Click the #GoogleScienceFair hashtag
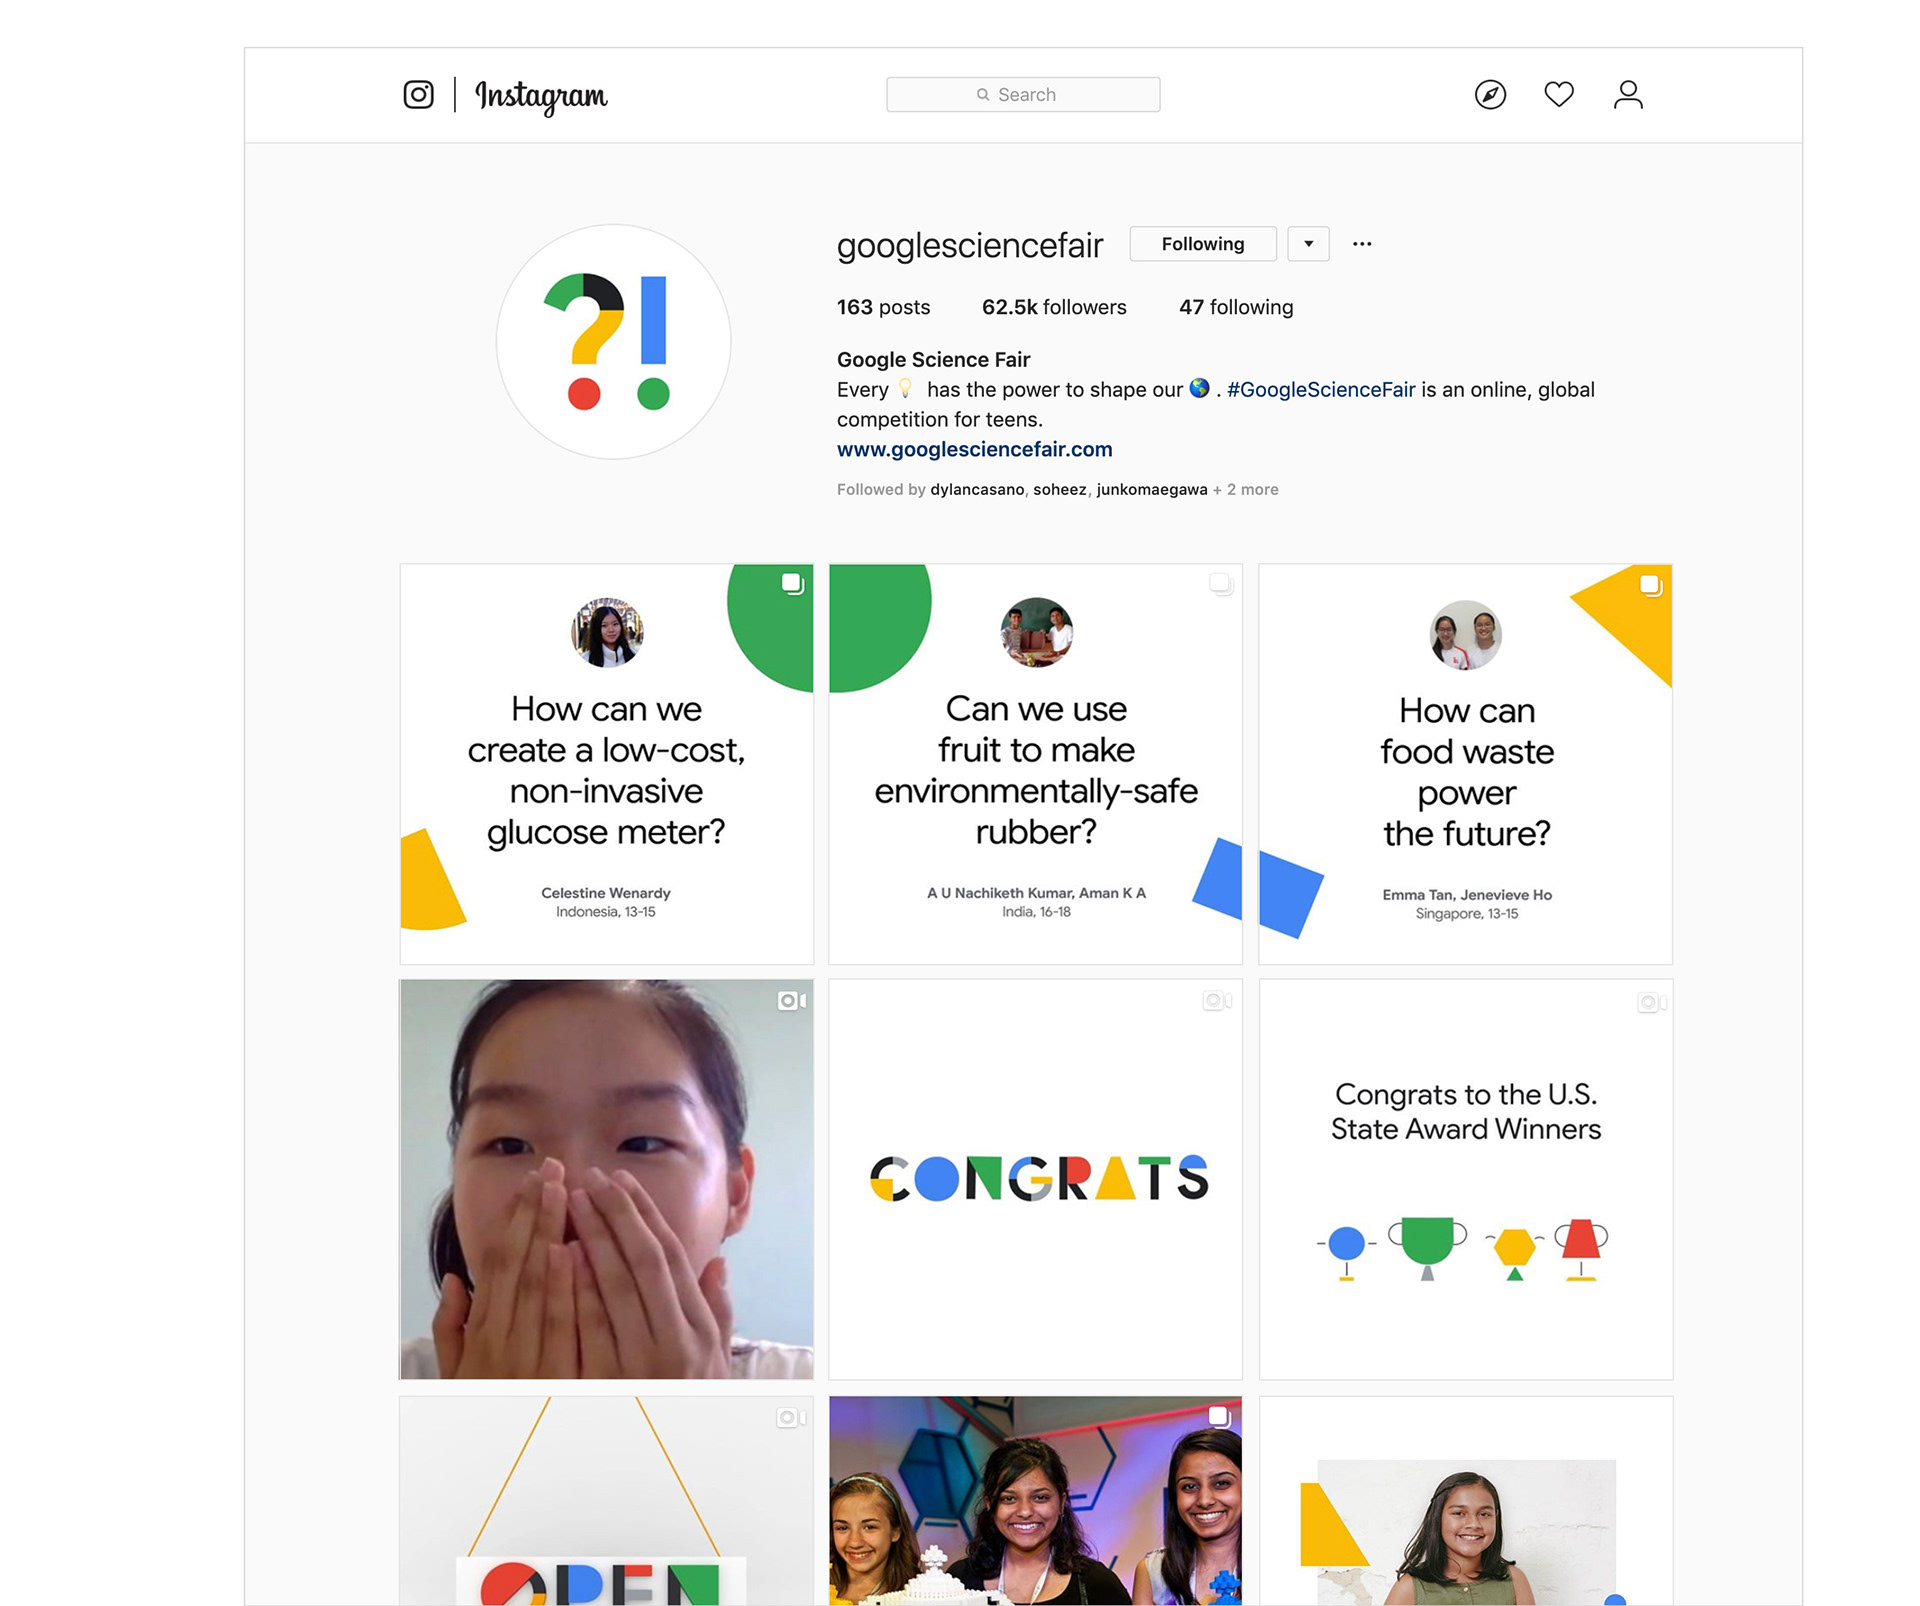The image size is (1920, 1606). click(1321, 390)
